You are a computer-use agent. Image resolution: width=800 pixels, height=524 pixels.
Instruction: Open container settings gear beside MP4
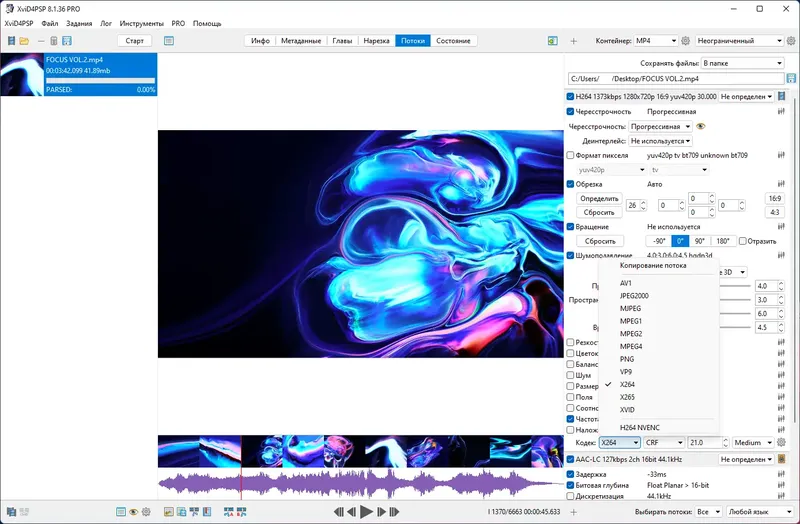click(x=686, y=41)
